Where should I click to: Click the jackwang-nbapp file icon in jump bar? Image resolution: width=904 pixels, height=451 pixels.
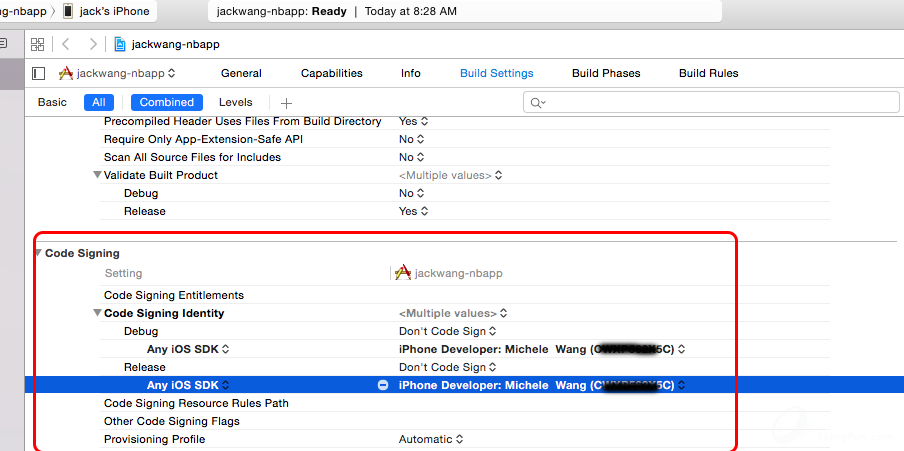(120, 44)
